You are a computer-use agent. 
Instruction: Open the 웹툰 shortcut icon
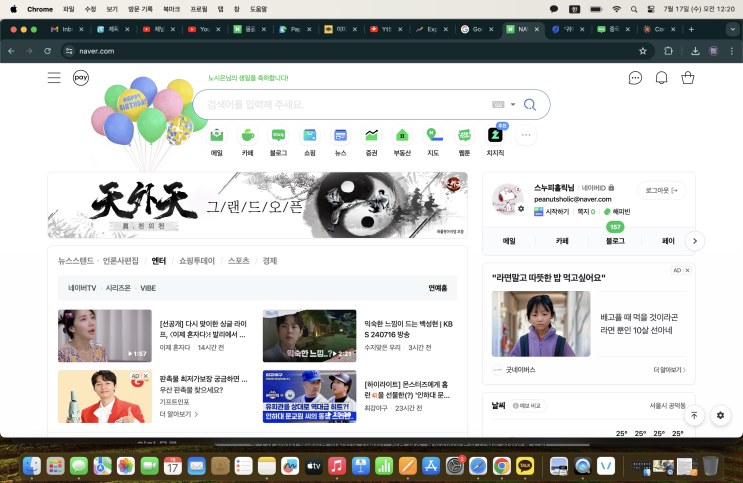[464, 136]
